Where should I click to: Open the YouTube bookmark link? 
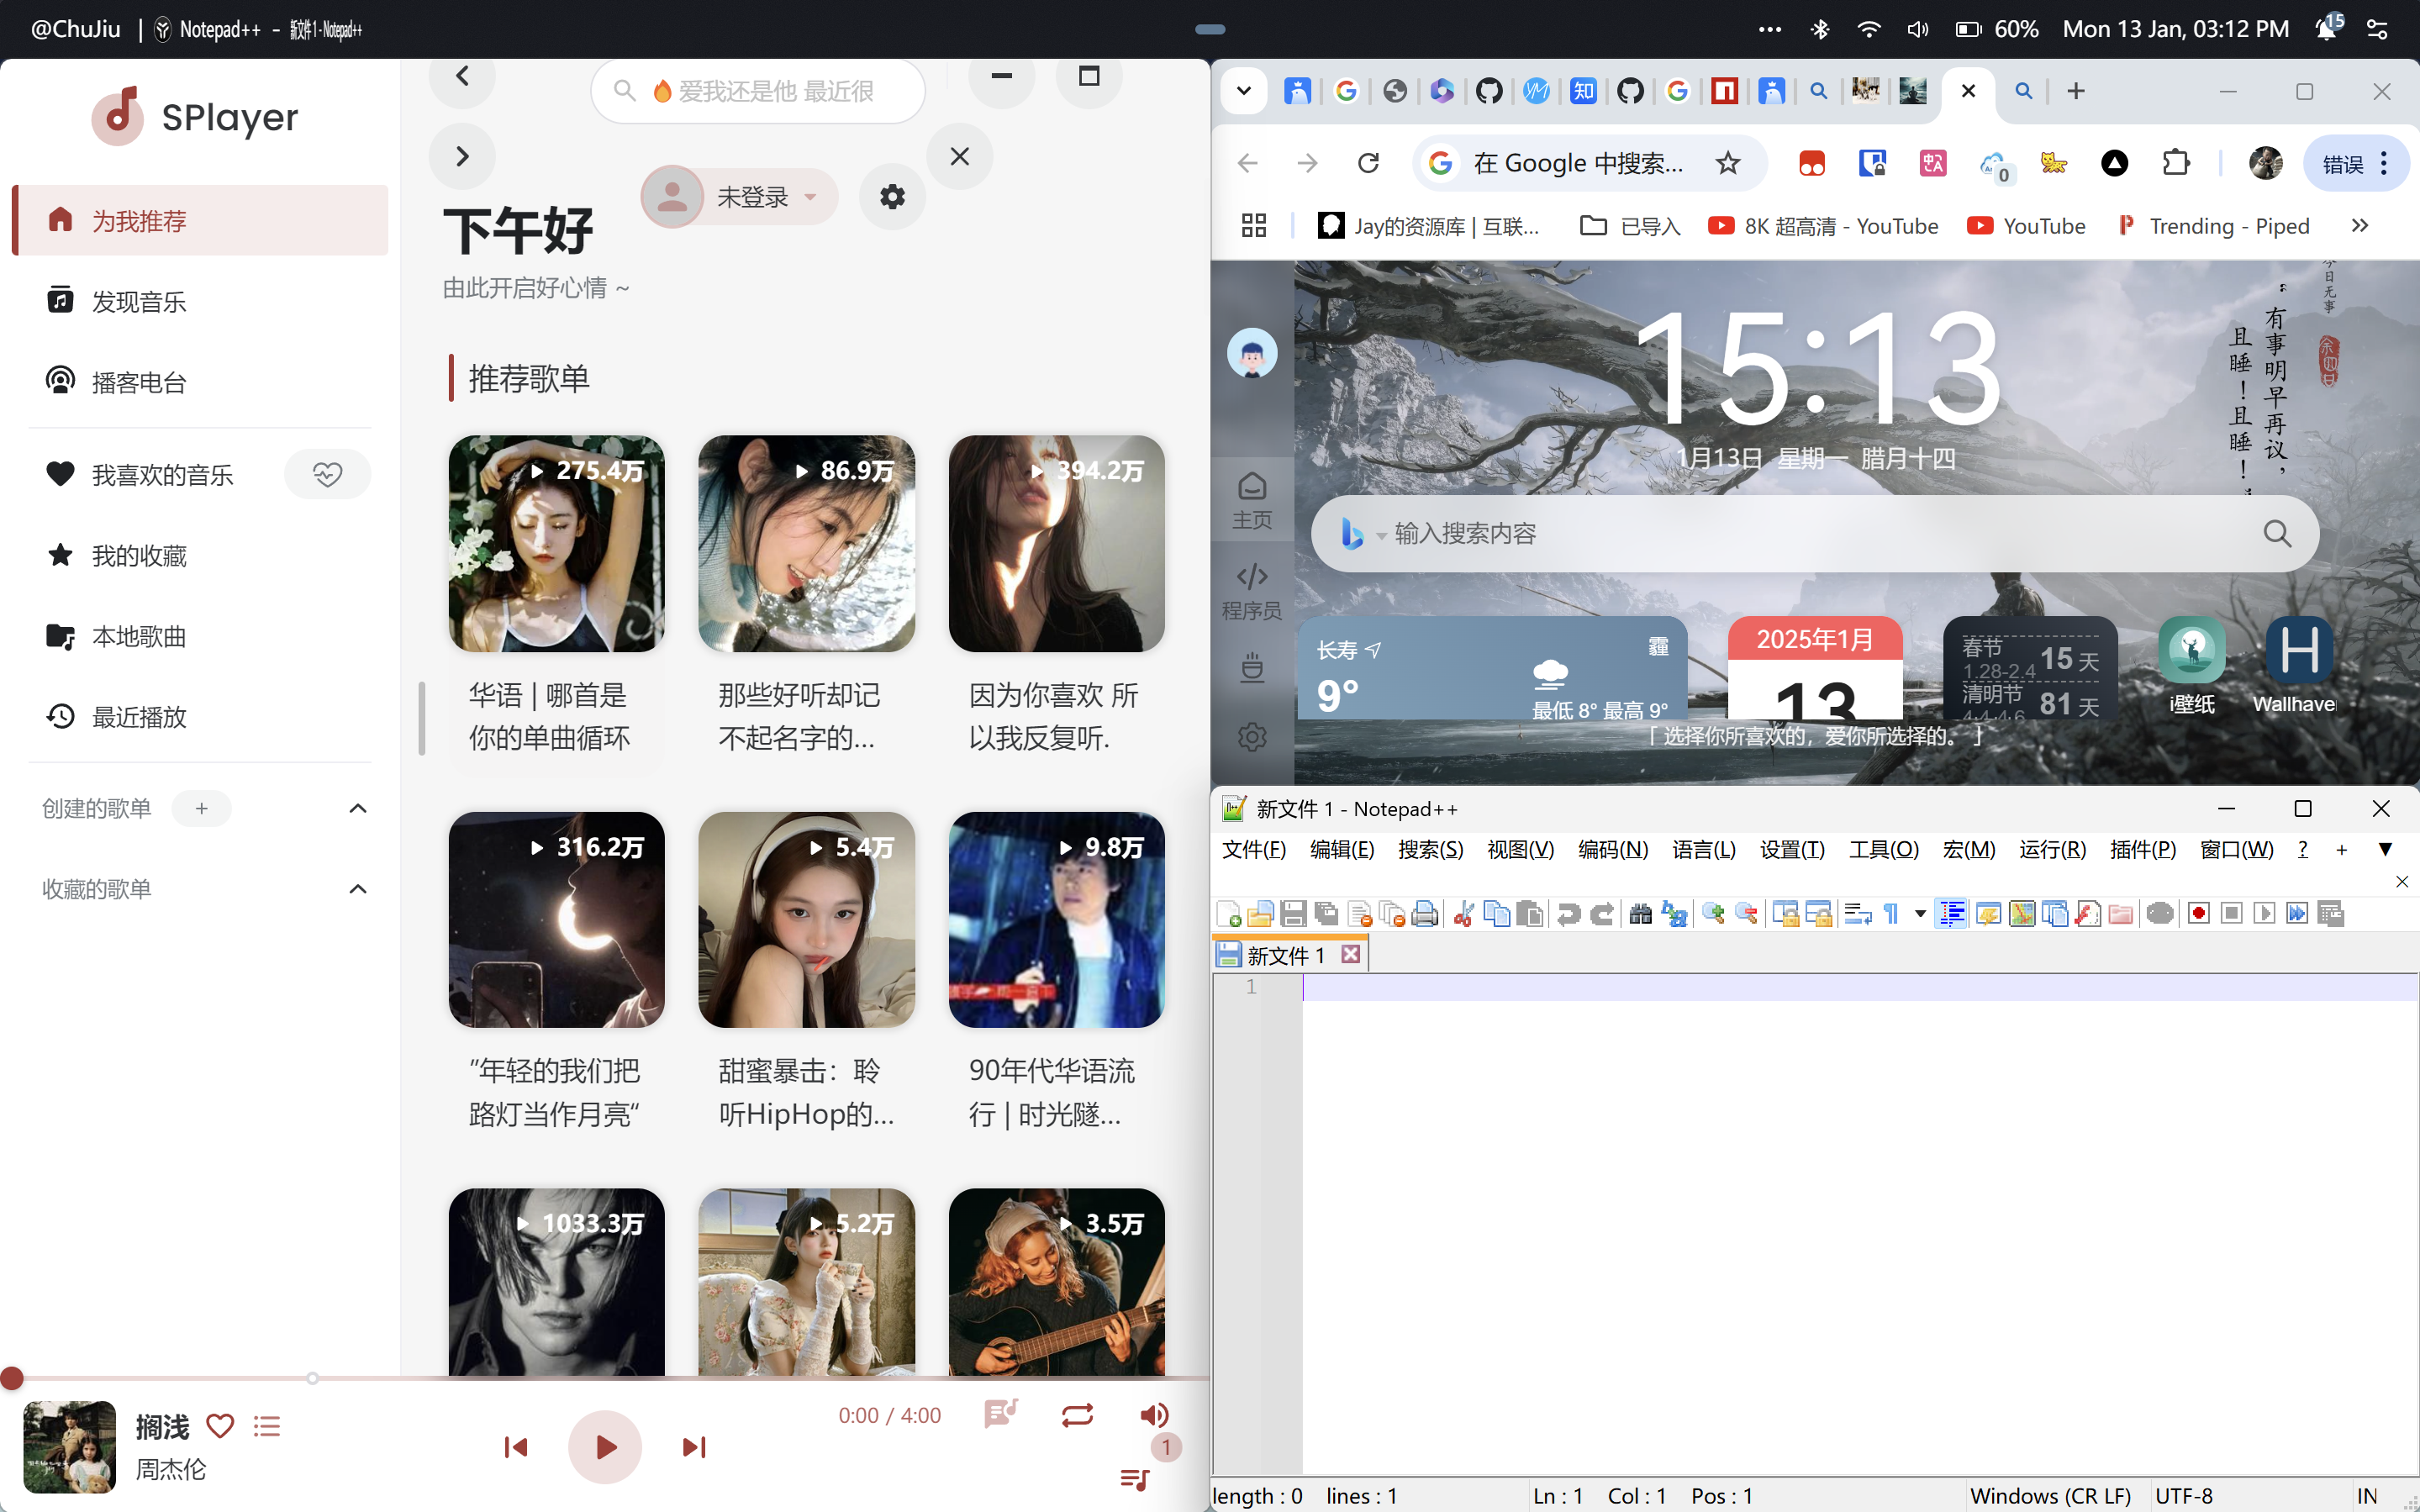[2027, 226]
